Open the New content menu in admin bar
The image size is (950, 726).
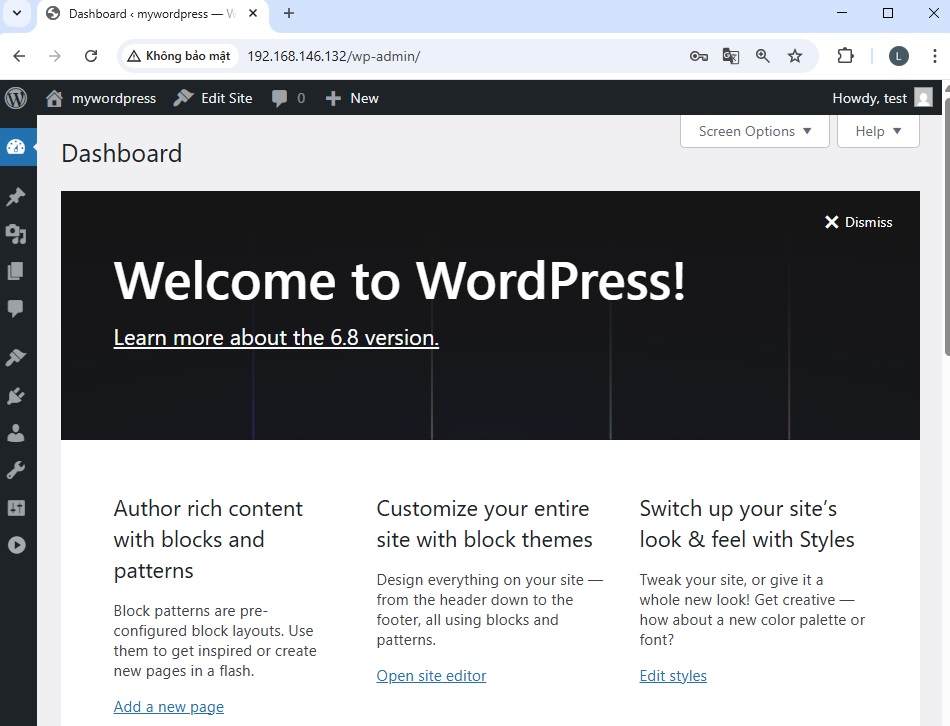(352, 98)
